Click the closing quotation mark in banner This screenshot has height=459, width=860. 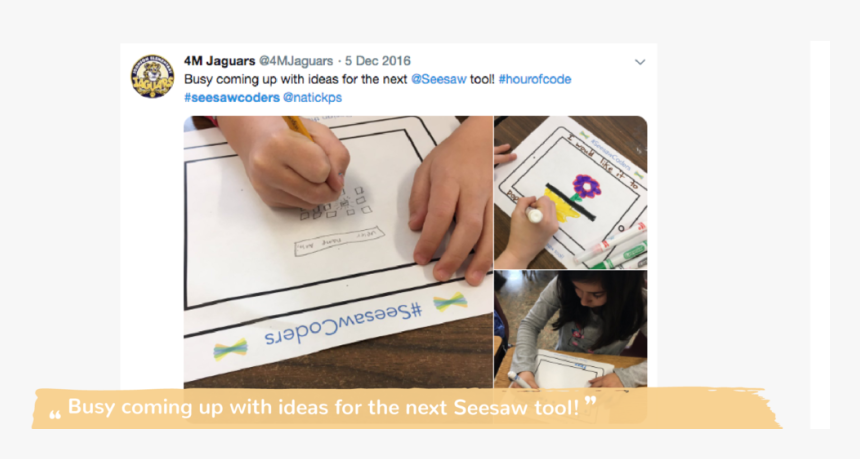590,403
